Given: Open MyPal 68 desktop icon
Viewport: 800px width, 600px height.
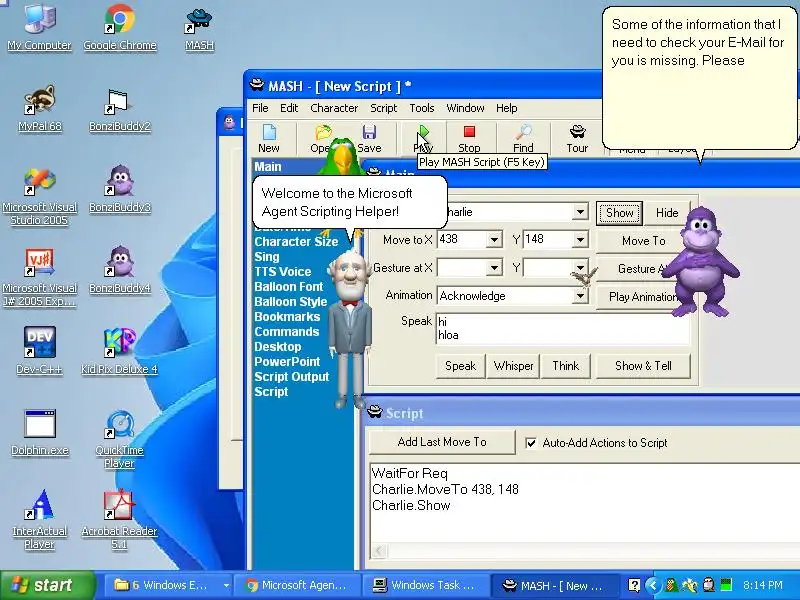Looking at the screenshot, I should (39, 108).
